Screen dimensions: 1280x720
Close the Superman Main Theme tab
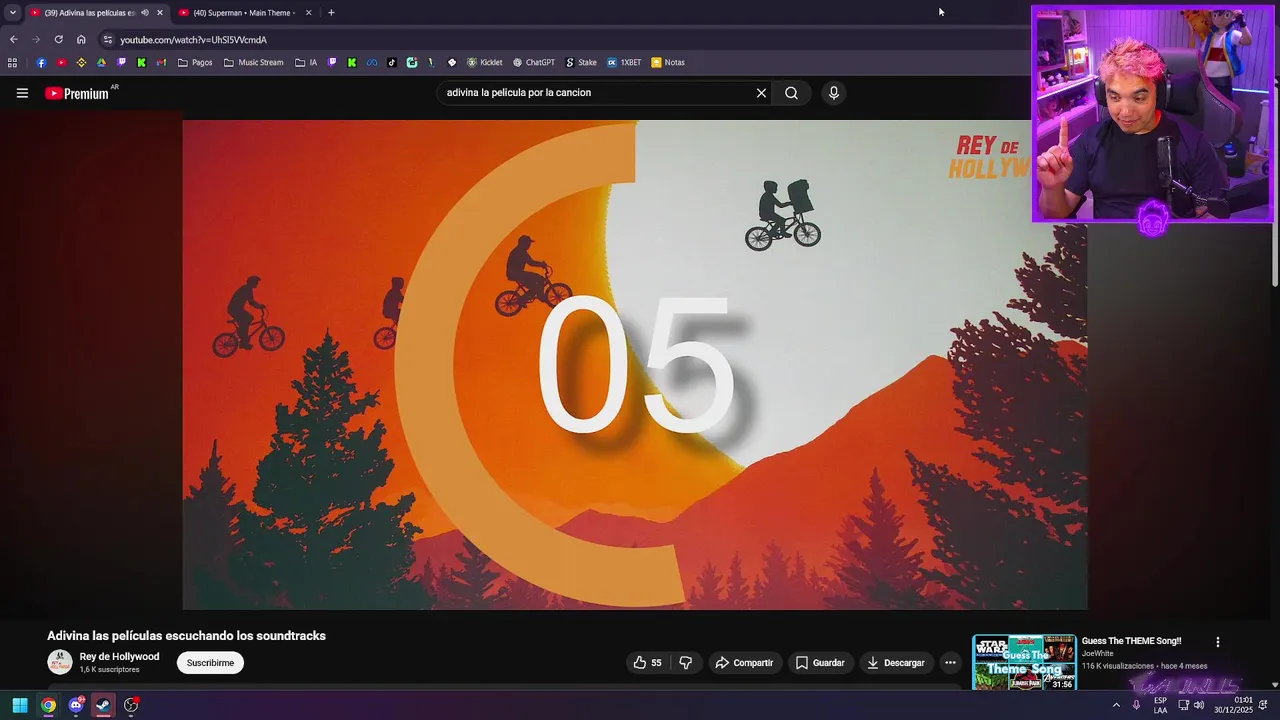tap(308, 13)
